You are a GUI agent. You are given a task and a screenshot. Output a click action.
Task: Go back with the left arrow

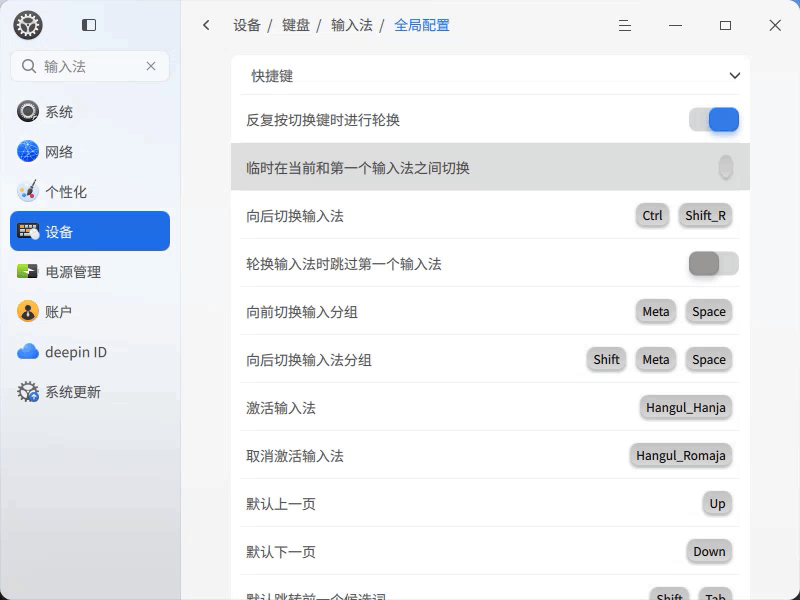206,25
